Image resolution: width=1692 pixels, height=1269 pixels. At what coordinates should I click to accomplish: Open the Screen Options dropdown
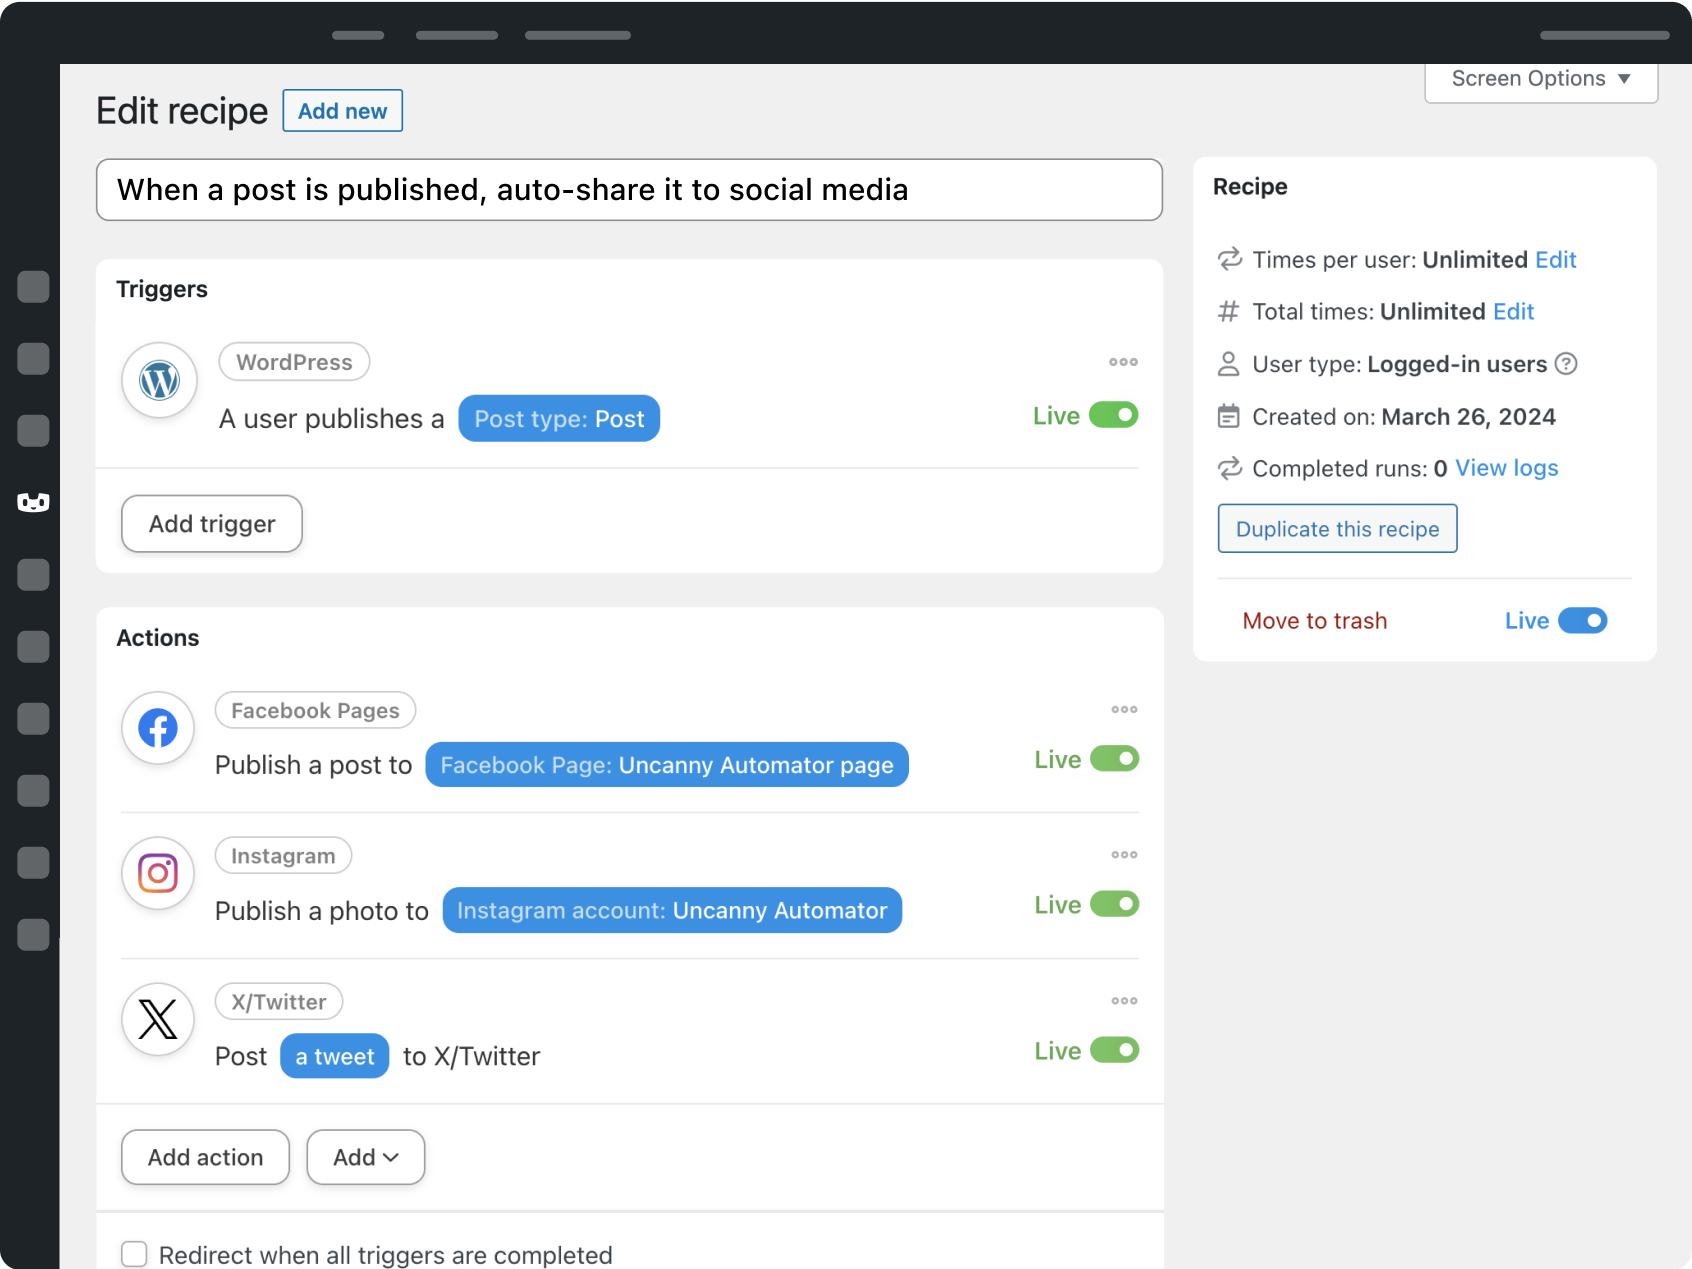pyautogui.click(x=1539, y=79)
